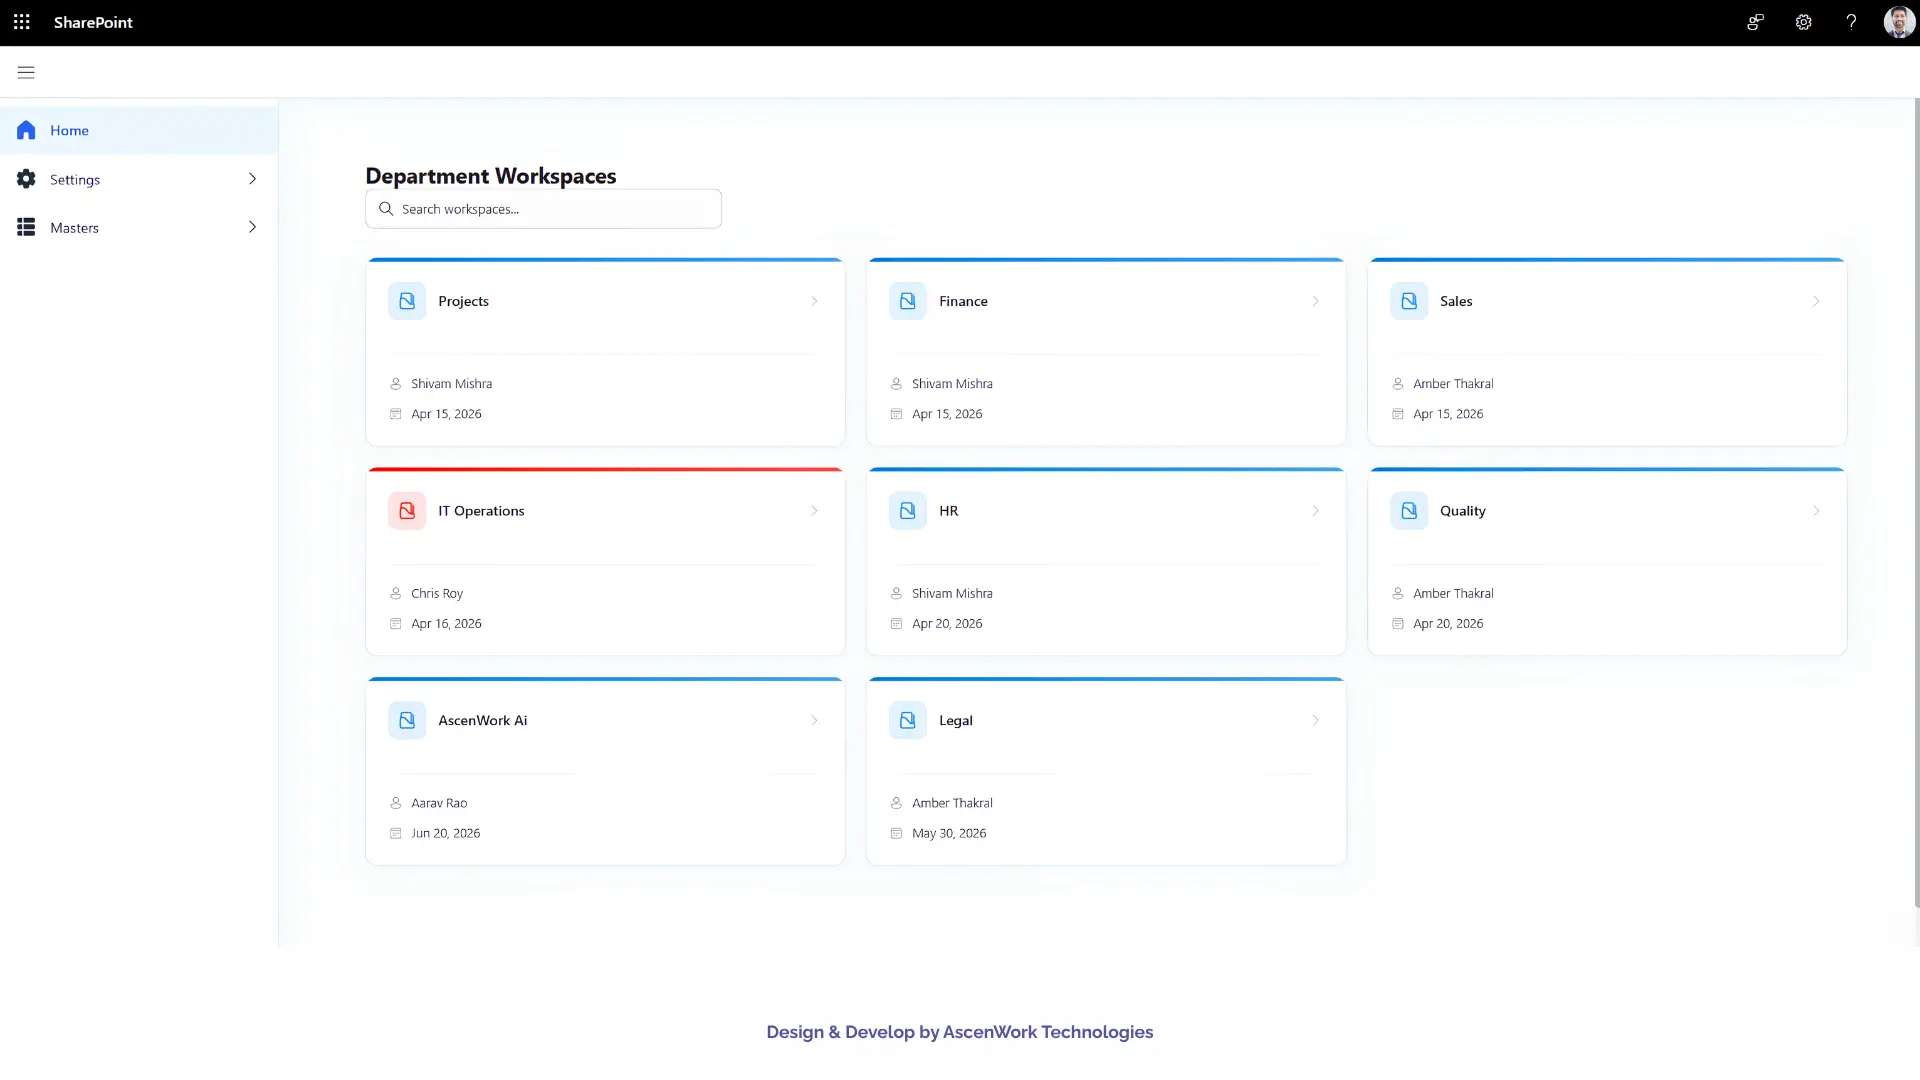Open Legal card via its chevron
The height and width of the screenshot is (1080, 1920).
(1316, 720)
